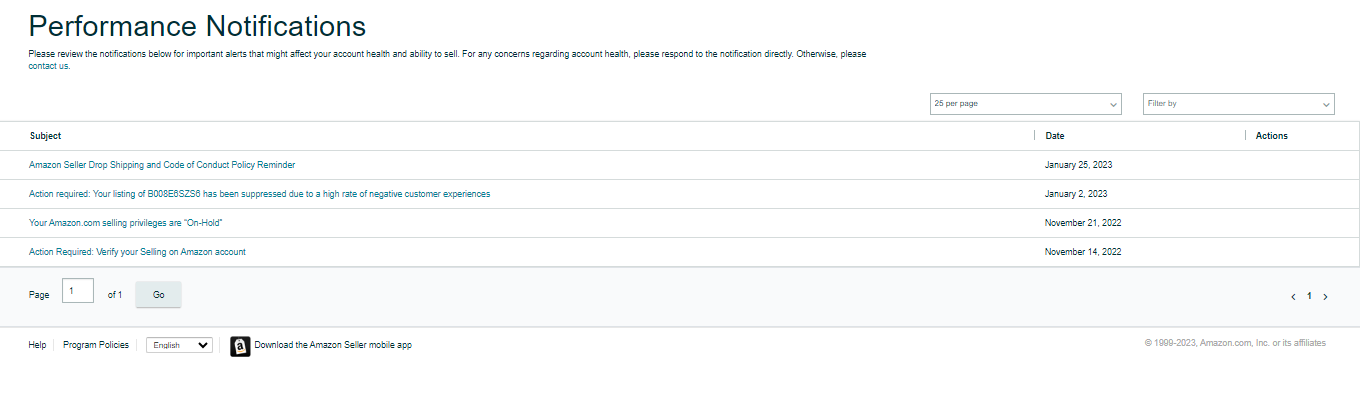1360x399 pixels.
Task: Open Program Policies footer link
Action: (96, 345)
